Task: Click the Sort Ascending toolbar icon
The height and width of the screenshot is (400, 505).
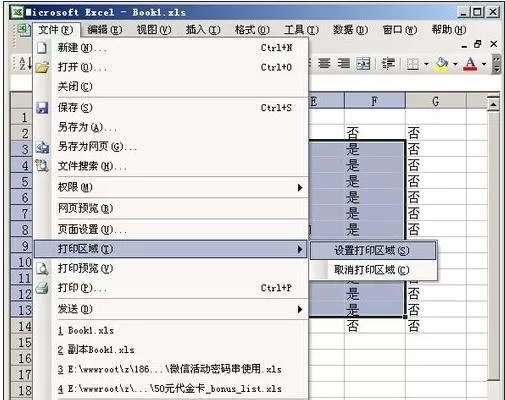Action: [25, 63]
